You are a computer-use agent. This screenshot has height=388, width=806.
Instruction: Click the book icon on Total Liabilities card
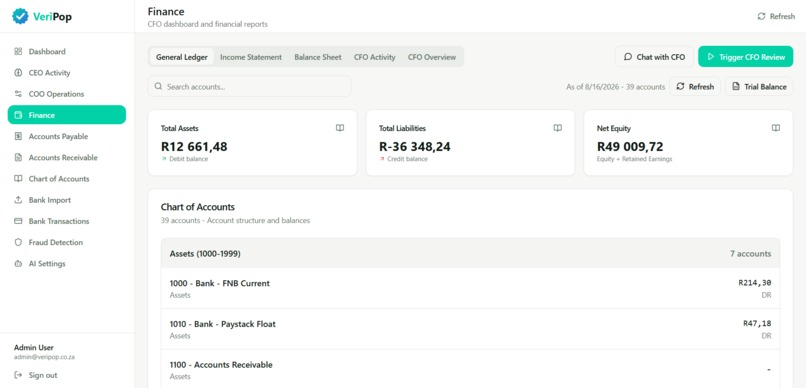(x=558, y=128)
